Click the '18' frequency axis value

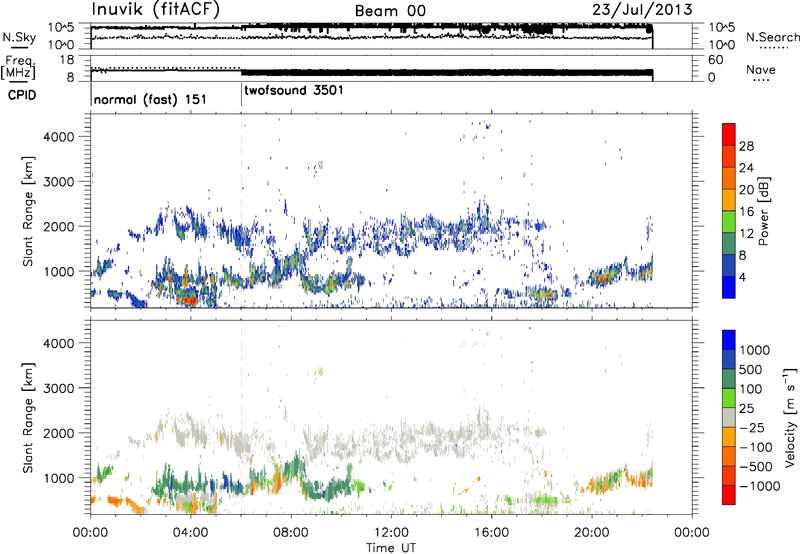(x=67, y=60)
